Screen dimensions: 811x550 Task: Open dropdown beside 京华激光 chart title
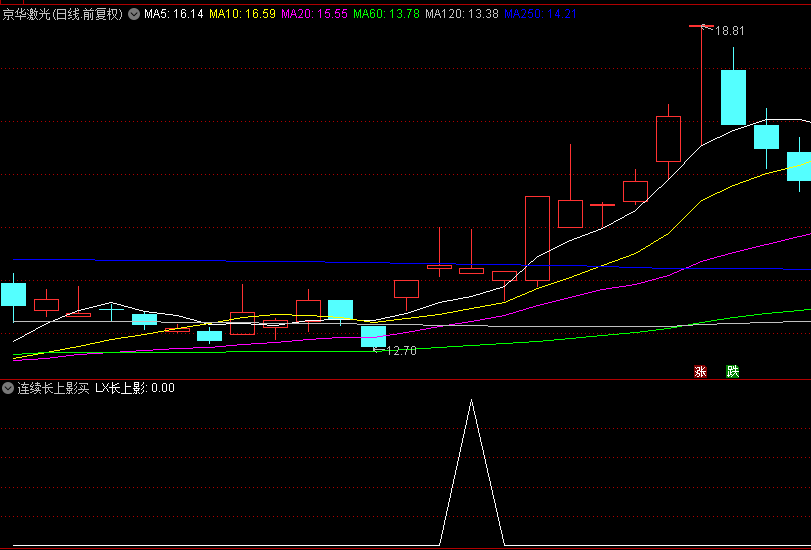point(134,15)
